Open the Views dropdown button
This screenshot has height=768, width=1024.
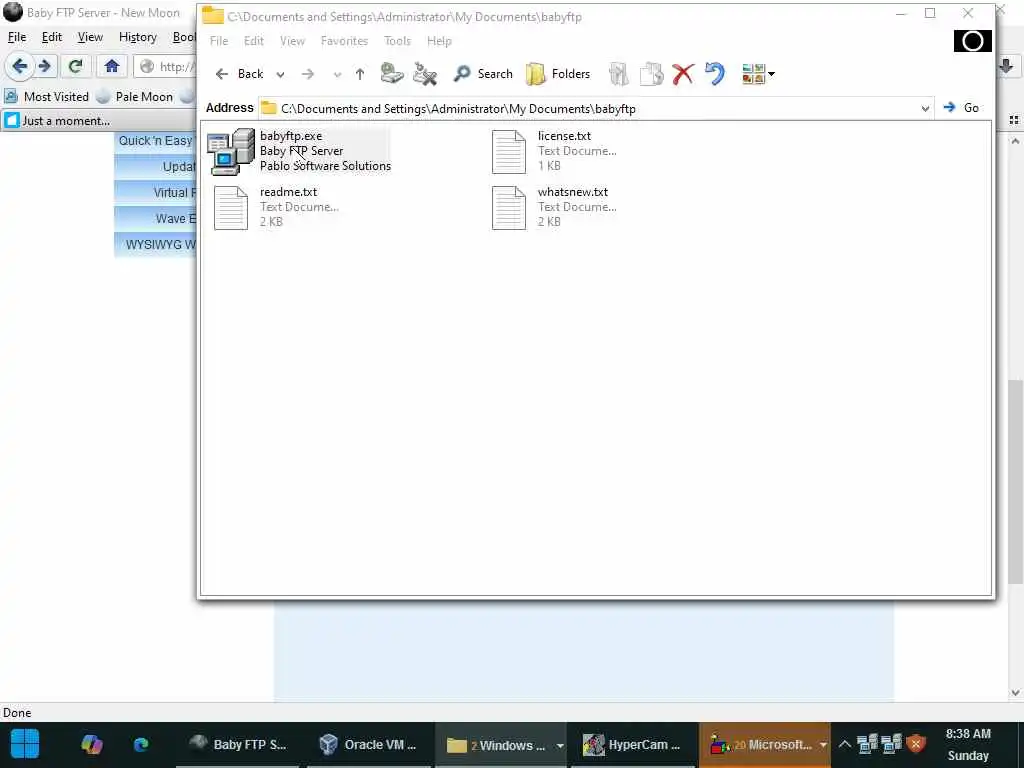[758, 74]
